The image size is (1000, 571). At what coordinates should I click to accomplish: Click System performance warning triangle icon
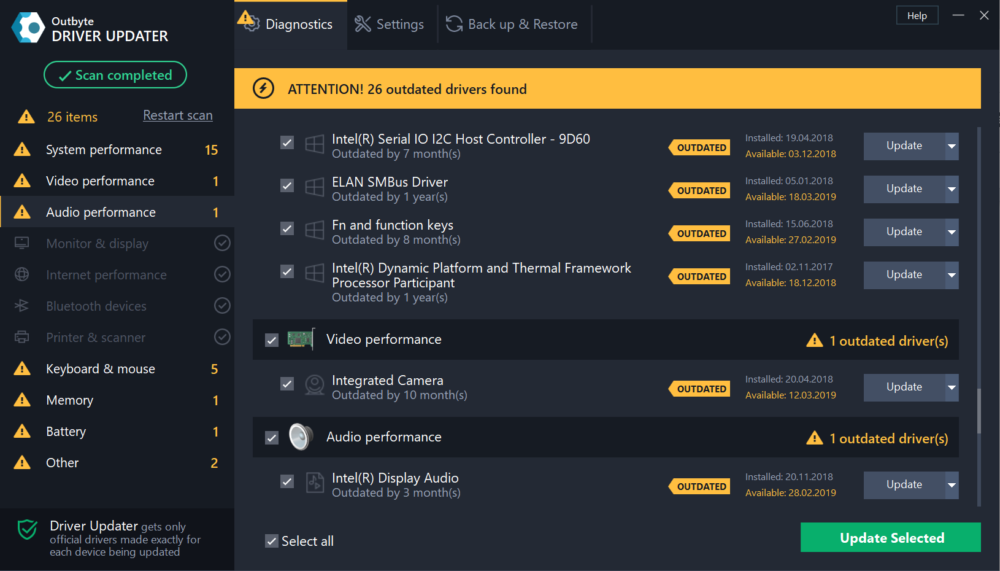pyautogui.click(x=22, y=149)
